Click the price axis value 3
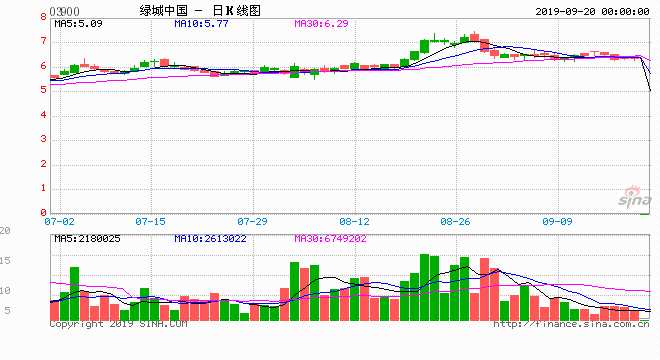Image resolution: width=660 pixels, height=360 pixels. click(x=43, y=139)
